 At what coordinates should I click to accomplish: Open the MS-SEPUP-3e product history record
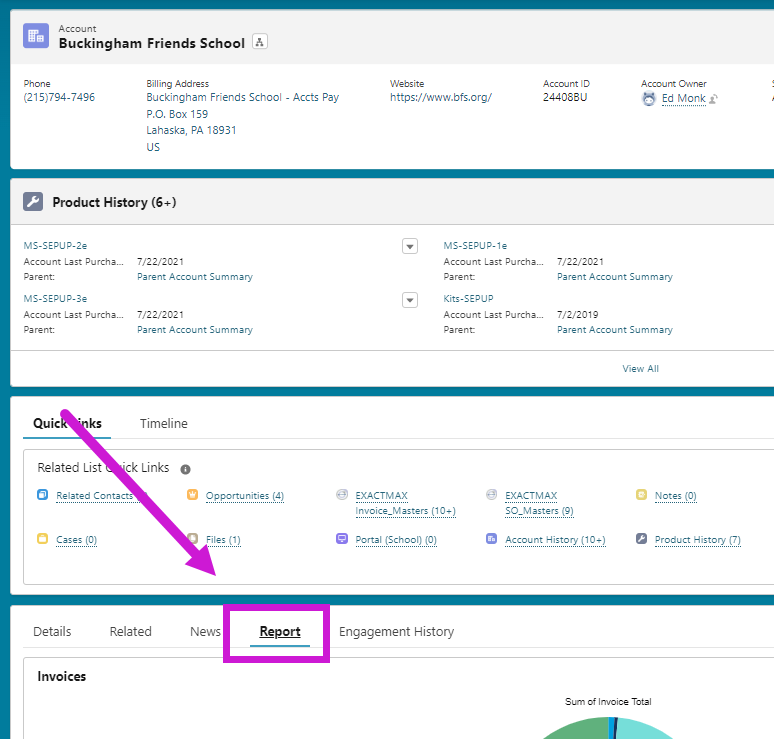point(55,299)
